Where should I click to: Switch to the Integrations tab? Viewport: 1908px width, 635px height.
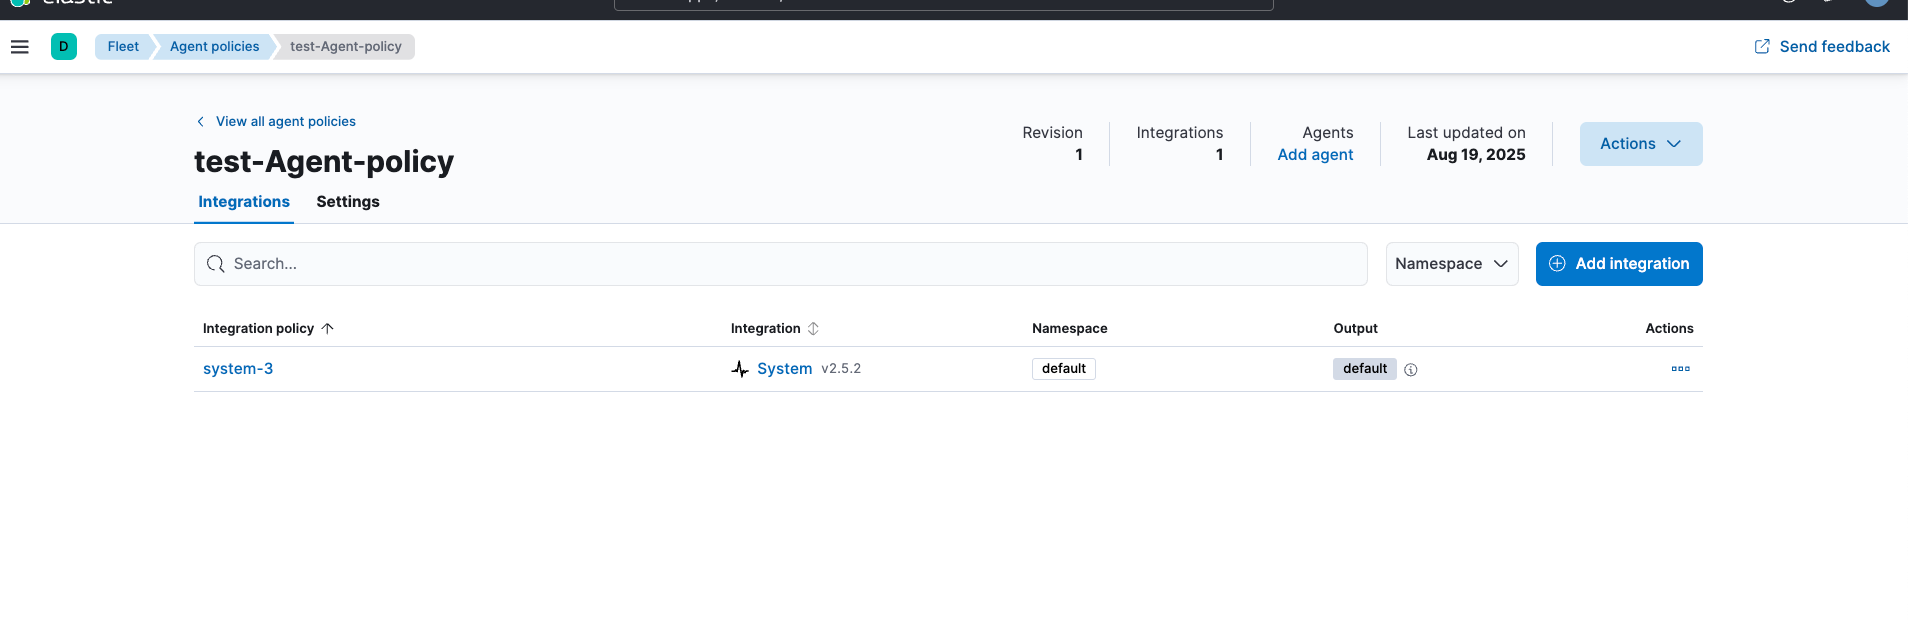244,202
